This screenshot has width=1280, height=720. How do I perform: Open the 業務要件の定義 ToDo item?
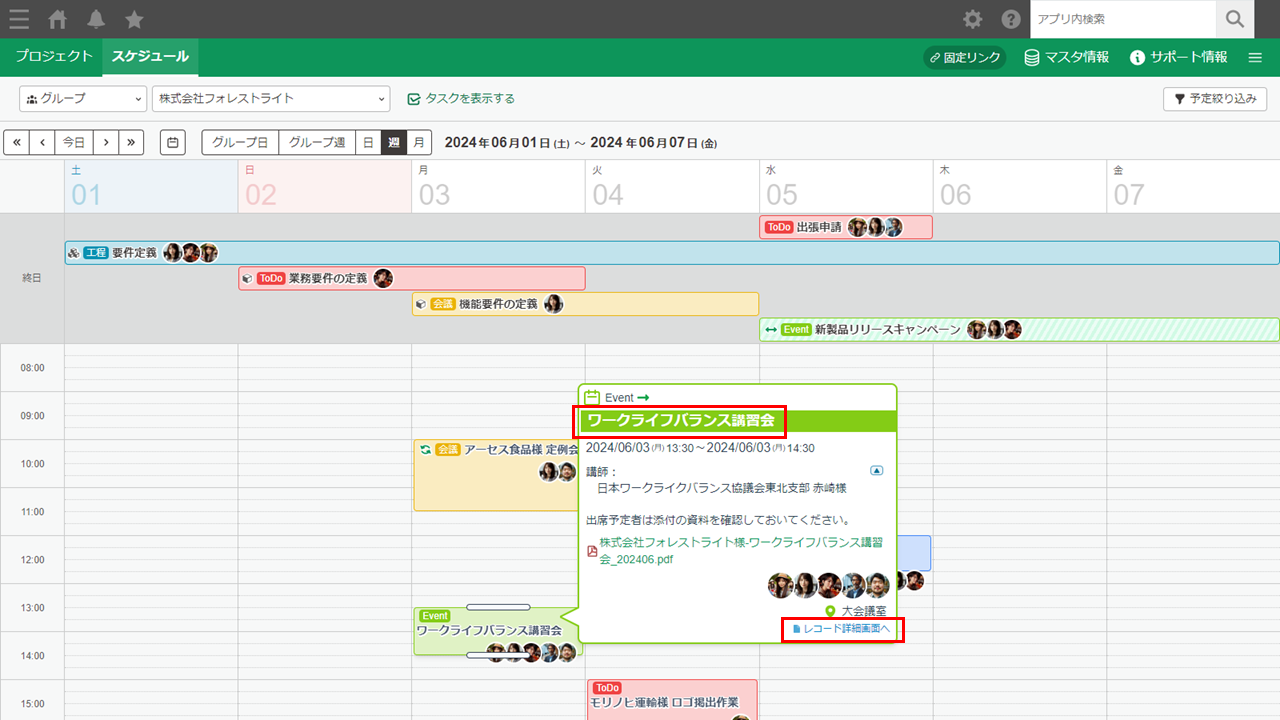412,278
